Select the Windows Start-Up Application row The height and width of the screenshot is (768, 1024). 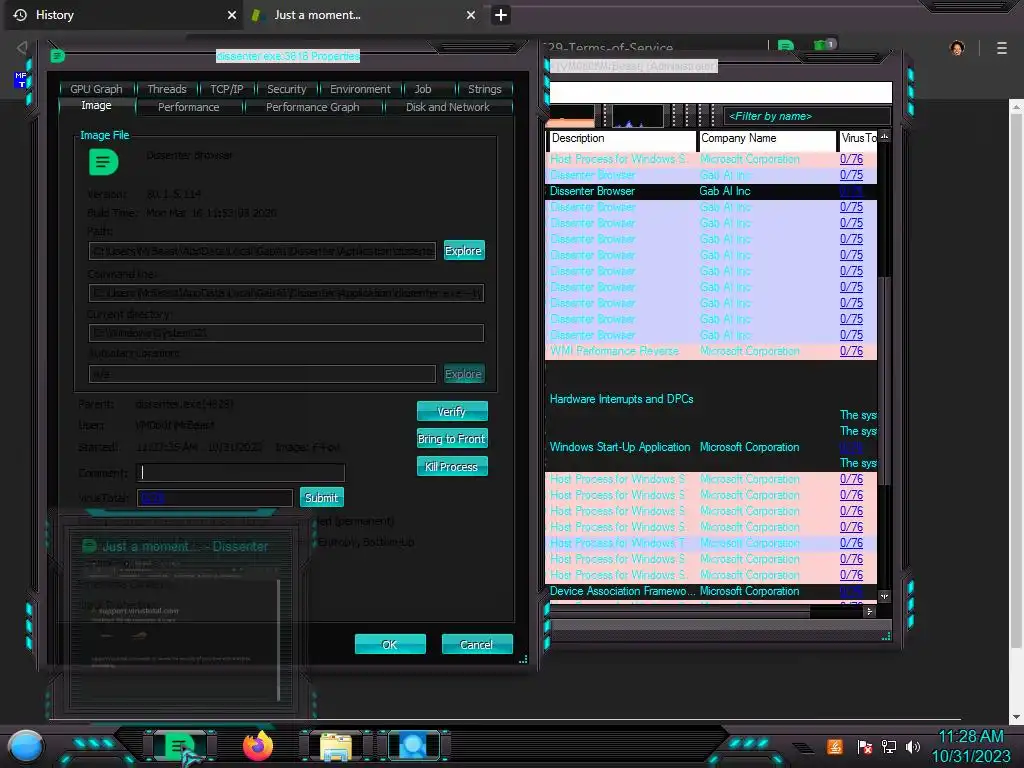pos(711,447)
